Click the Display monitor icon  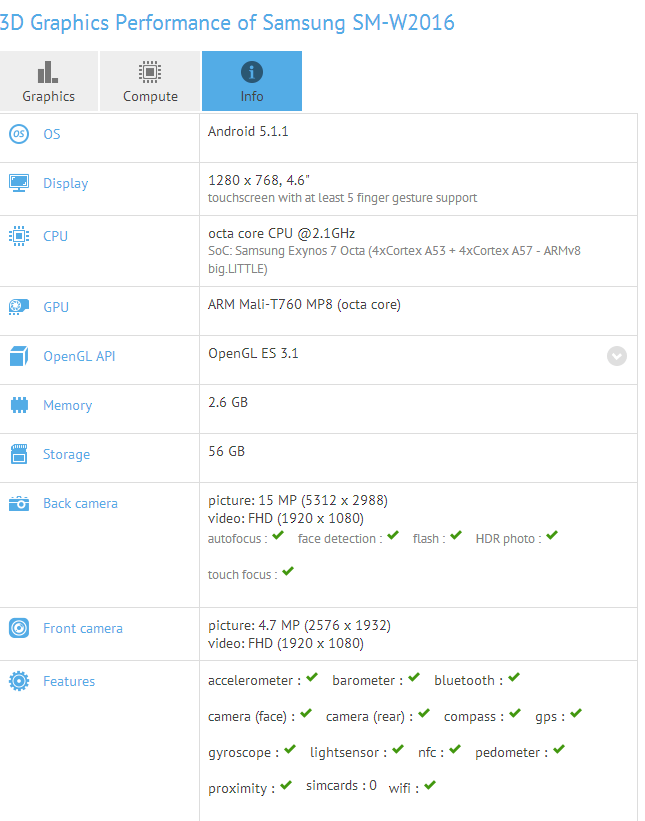pos(19,183)
